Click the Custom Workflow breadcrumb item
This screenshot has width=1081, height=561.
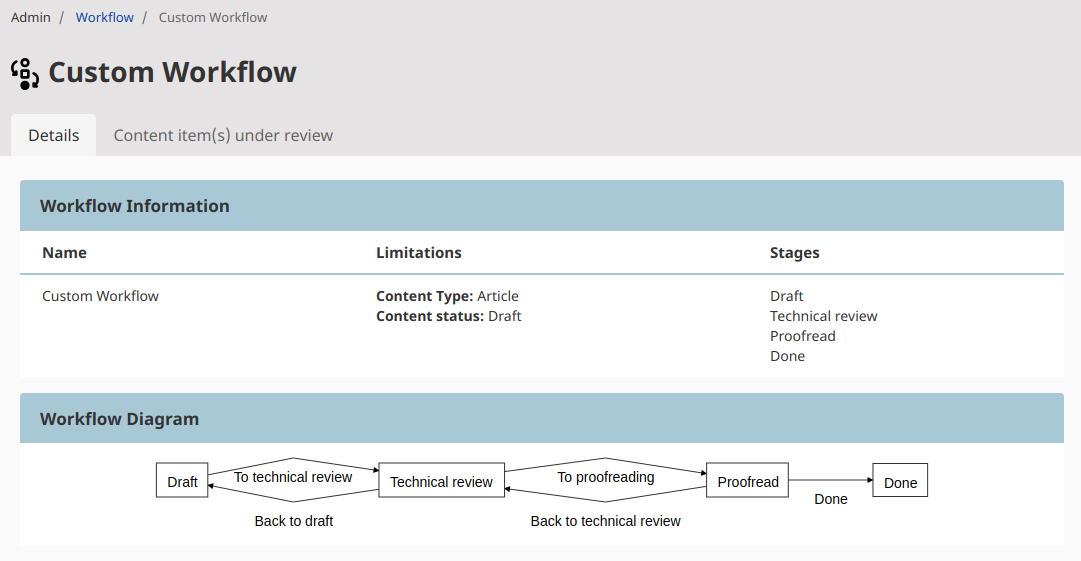(x=213, y=17)
